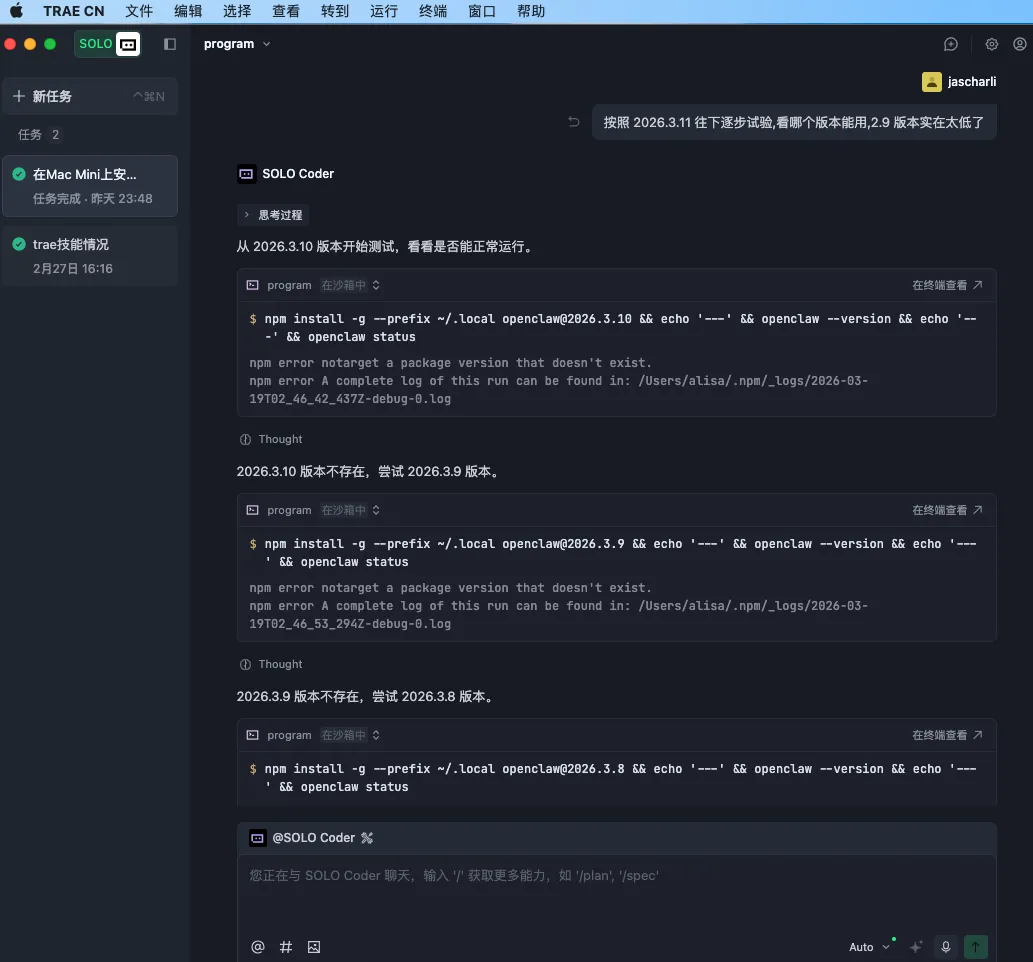
Task: Open the 转到 menu
Action: pyautogui.click(x=335, y=11)
